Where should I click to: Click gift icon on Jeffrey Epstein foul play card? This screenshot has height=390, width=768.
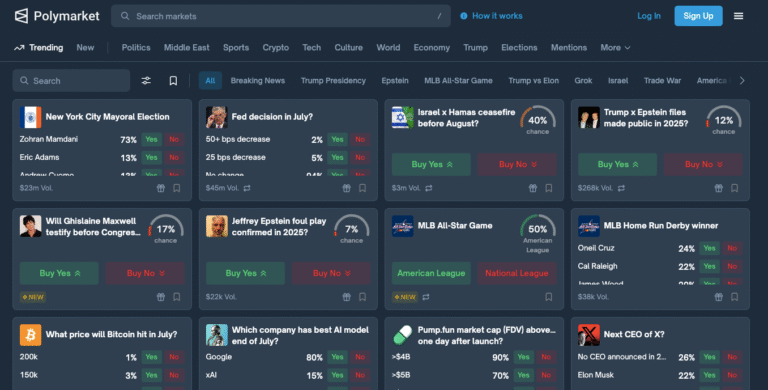click(x=346, y=297)
